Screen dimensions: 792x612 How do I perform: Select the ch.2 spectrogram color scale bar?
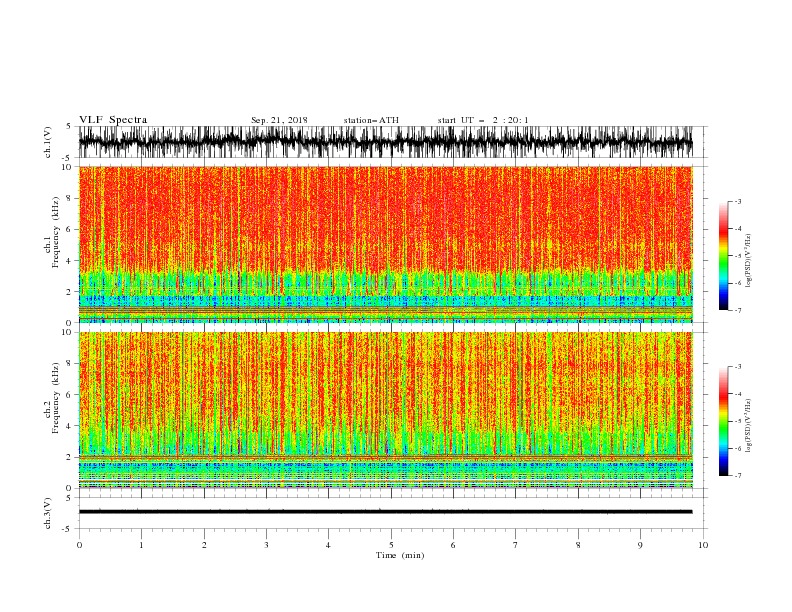coord(723,421)
